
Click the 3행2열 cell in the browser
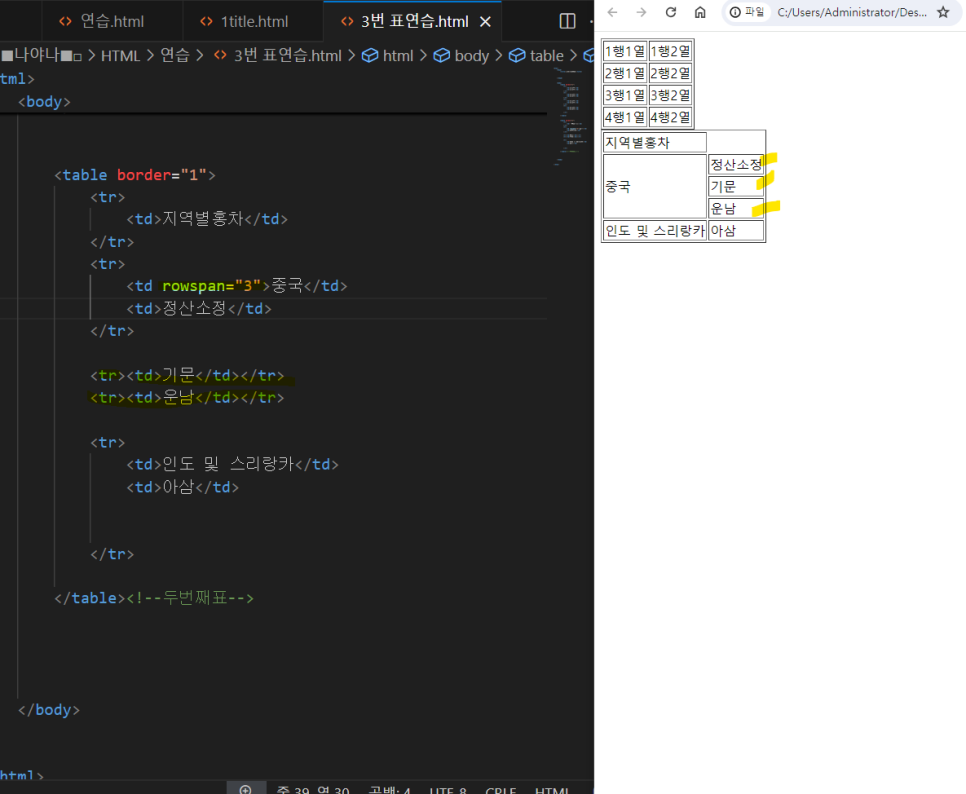click(x=670, y=95)
